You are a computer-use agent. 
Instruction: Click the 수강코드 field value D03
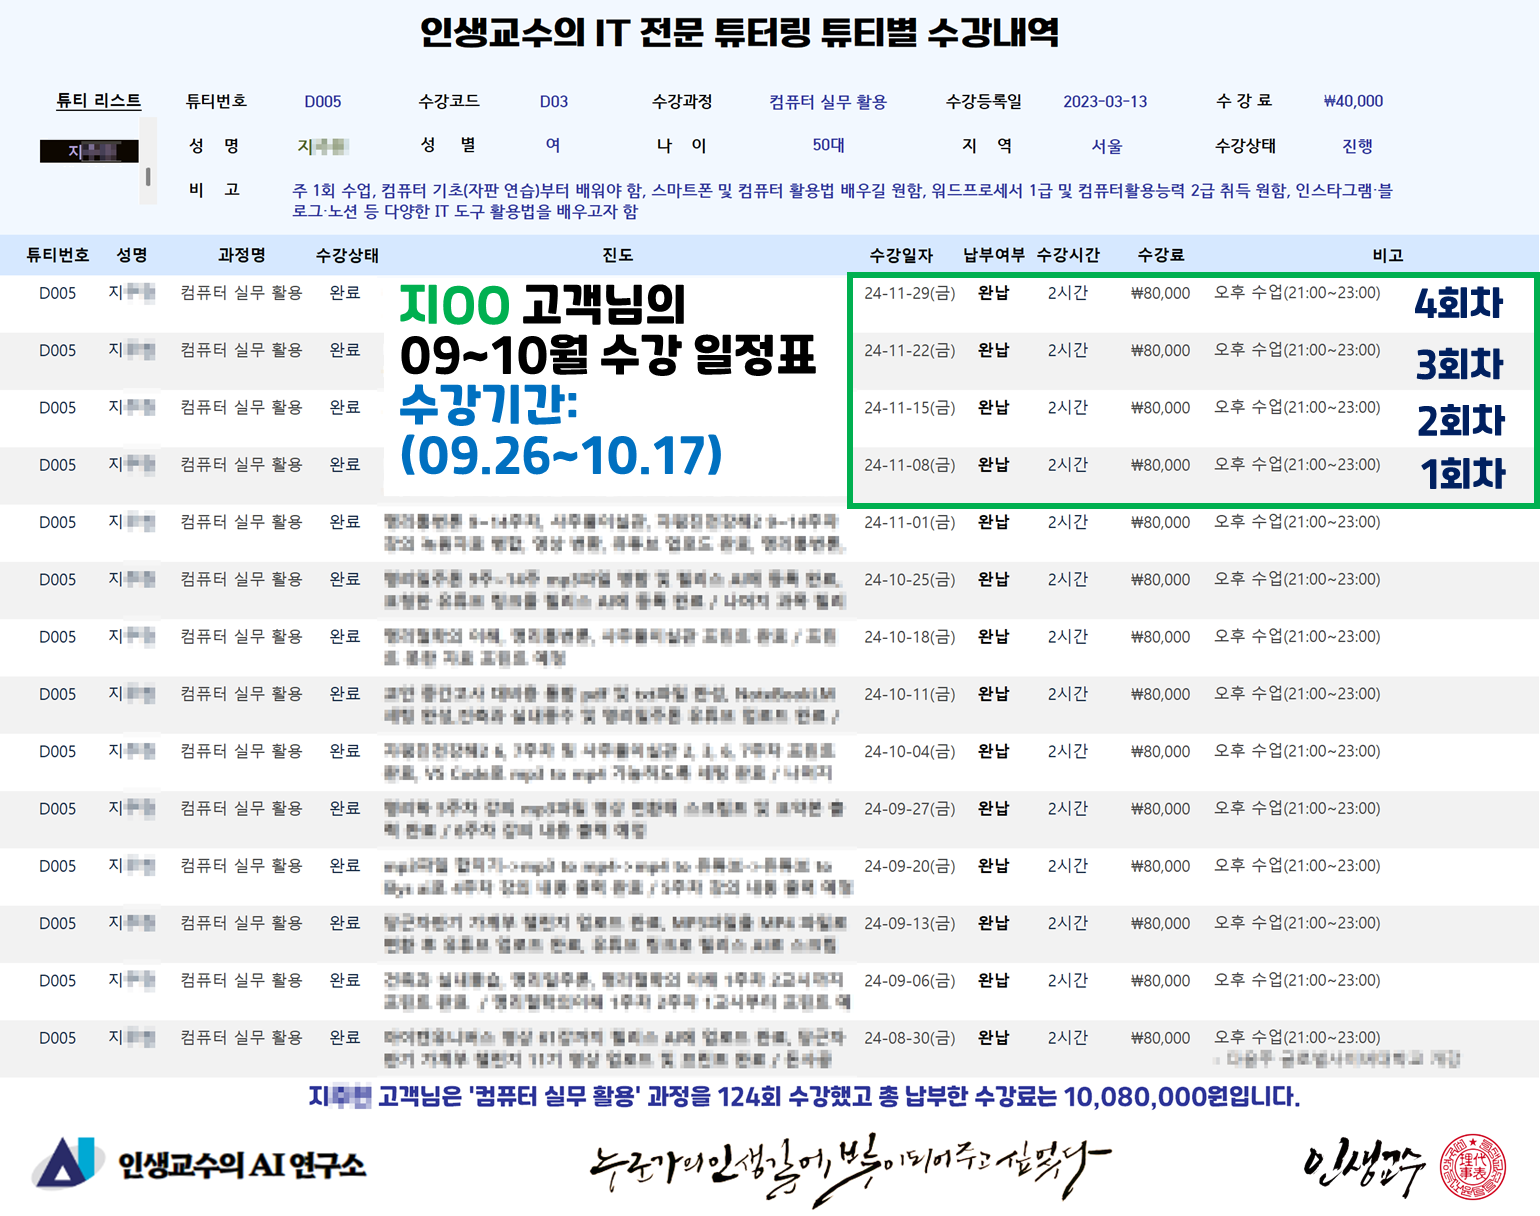click(554, 102)
